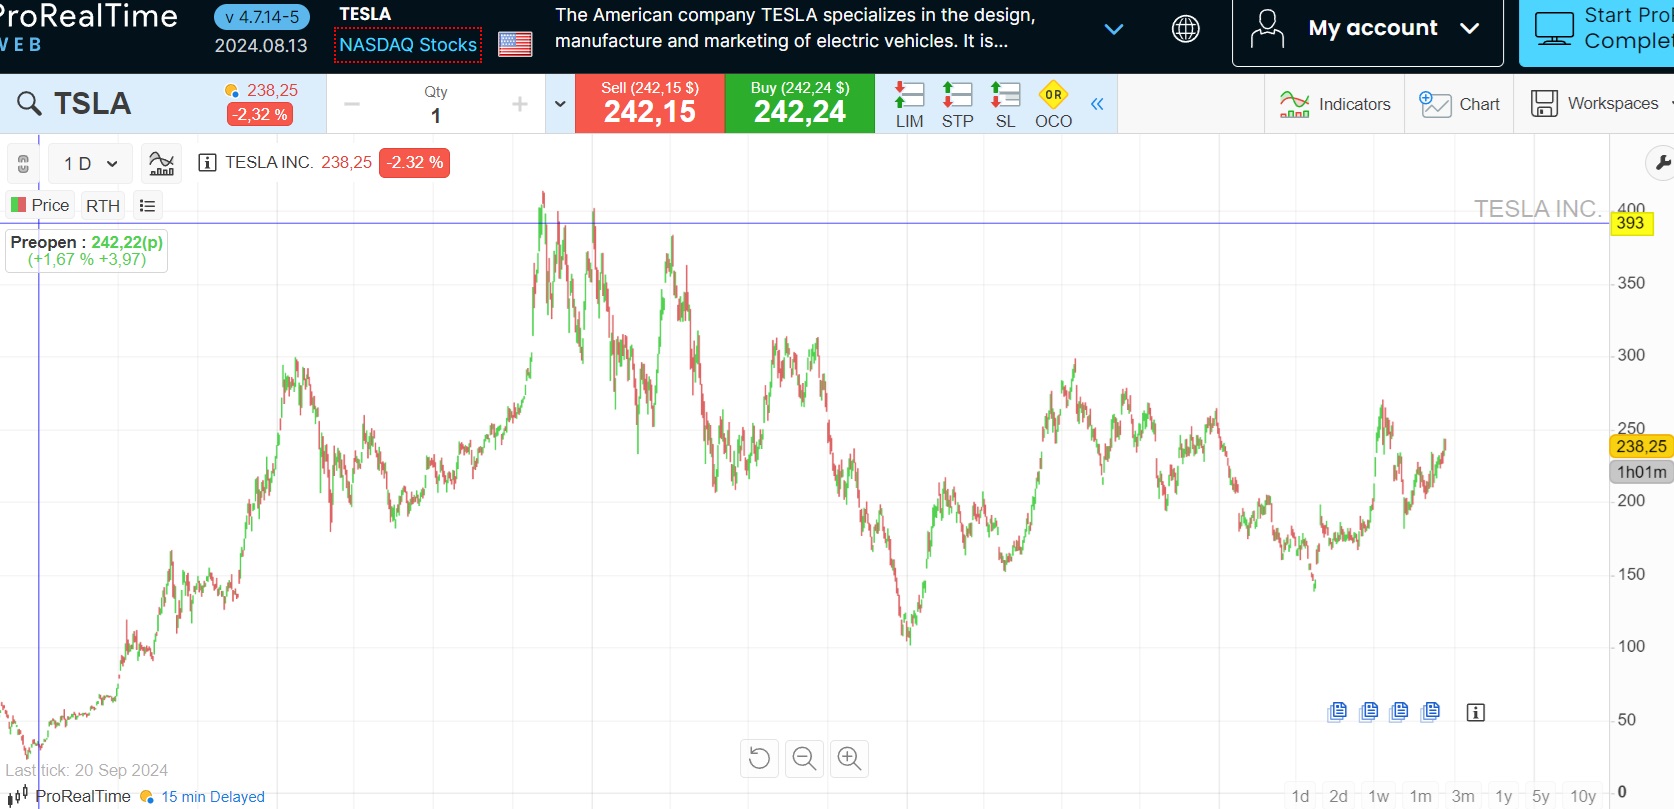Image resolution: width=1674 pixels, height=809 pixels.
Task: Select the 1y time range tab
Action: pyautogui.click(x=1503, y=796)
